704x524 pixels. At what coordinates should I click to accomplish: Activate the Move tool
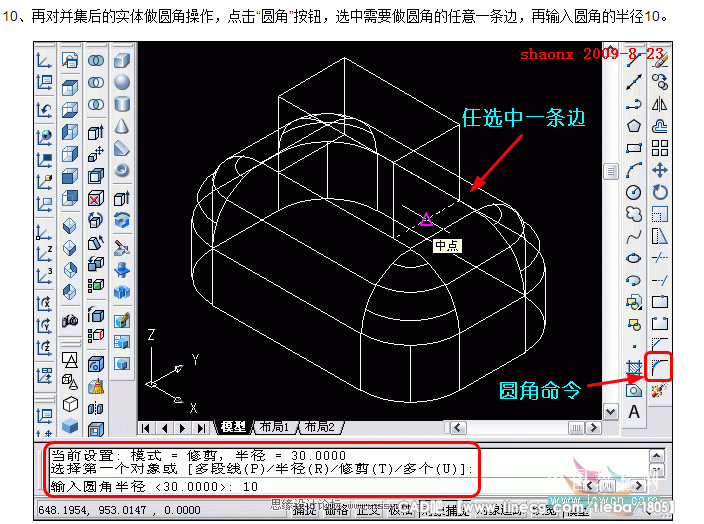(x=659, y=170)
